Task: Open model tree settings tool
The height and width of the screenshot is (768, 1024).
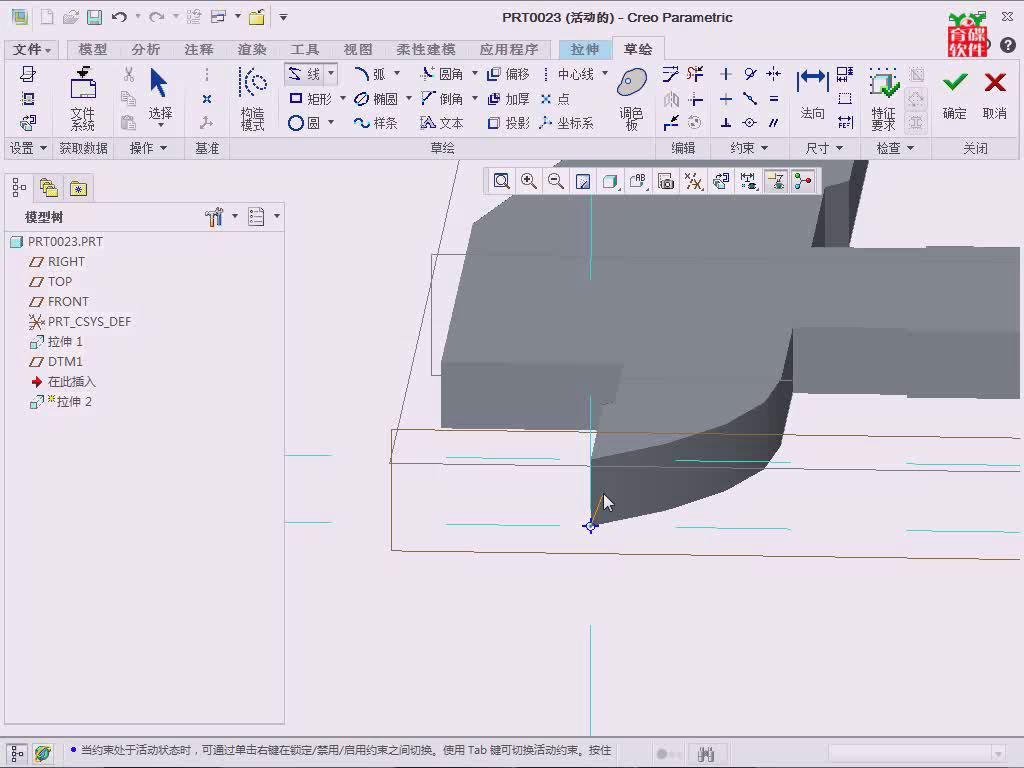Action: pos(214,216)
